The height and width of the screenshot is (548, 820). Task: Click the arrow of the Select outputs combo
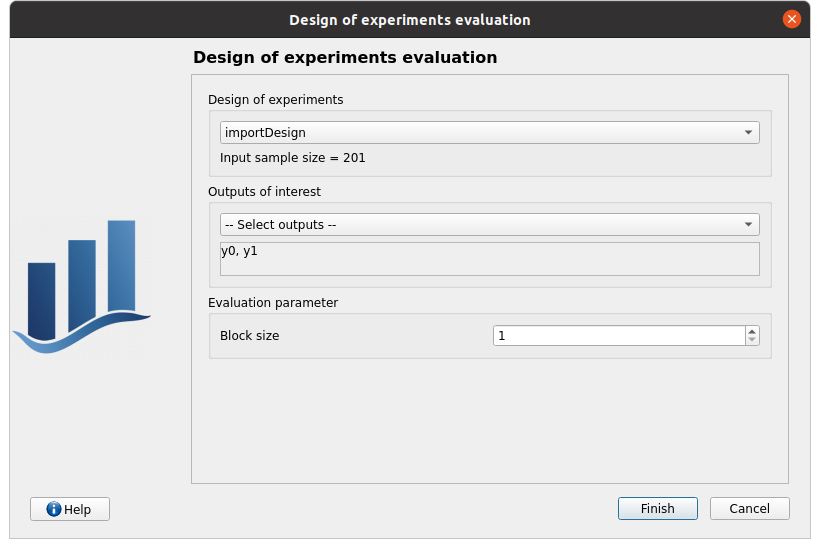pos(748,225)
